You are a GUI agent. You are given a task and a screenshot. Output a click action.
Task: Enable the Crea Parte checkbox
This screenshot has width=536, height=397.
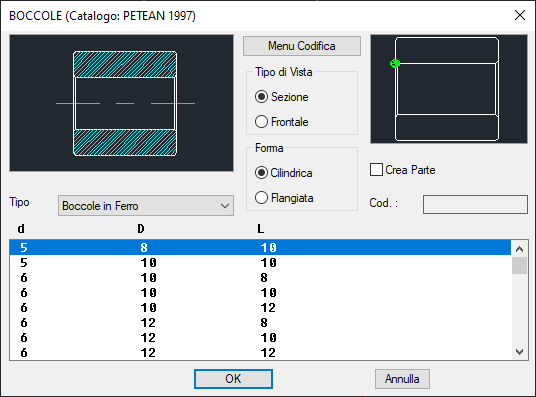[376, 170]
